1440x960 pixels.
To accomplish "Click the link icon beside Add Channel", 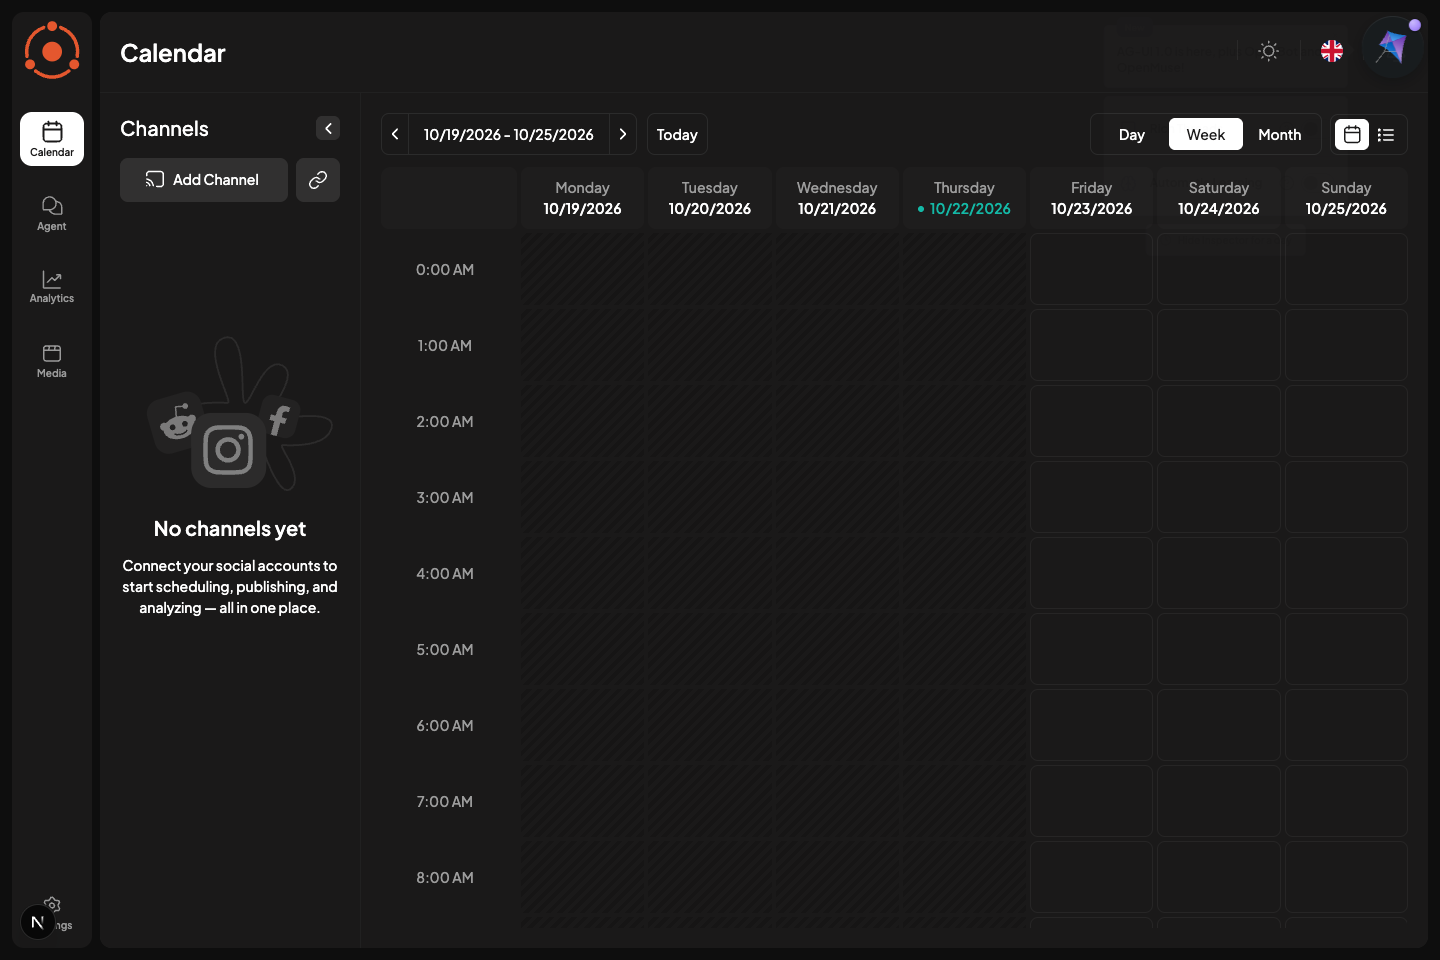I will click(318, 180).
